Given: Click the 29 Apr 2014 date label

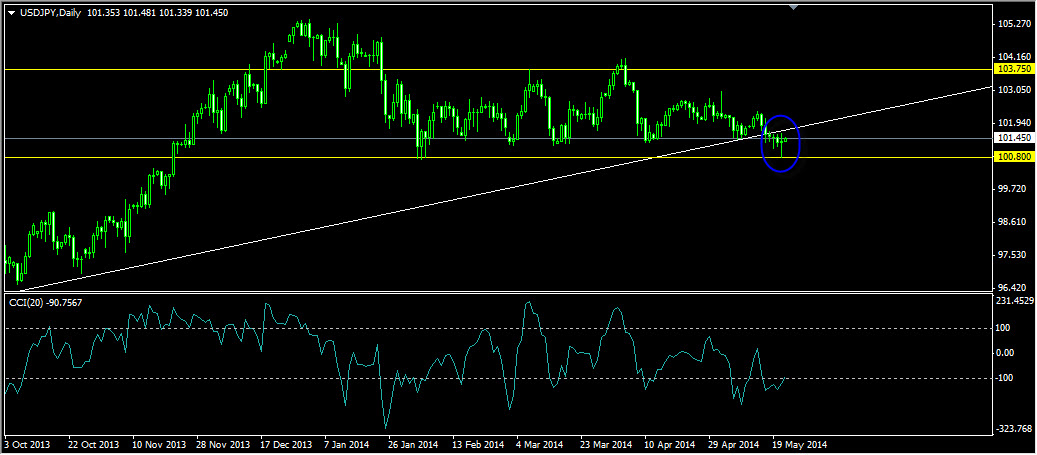Looking at the screenshot, I should 735,444.
